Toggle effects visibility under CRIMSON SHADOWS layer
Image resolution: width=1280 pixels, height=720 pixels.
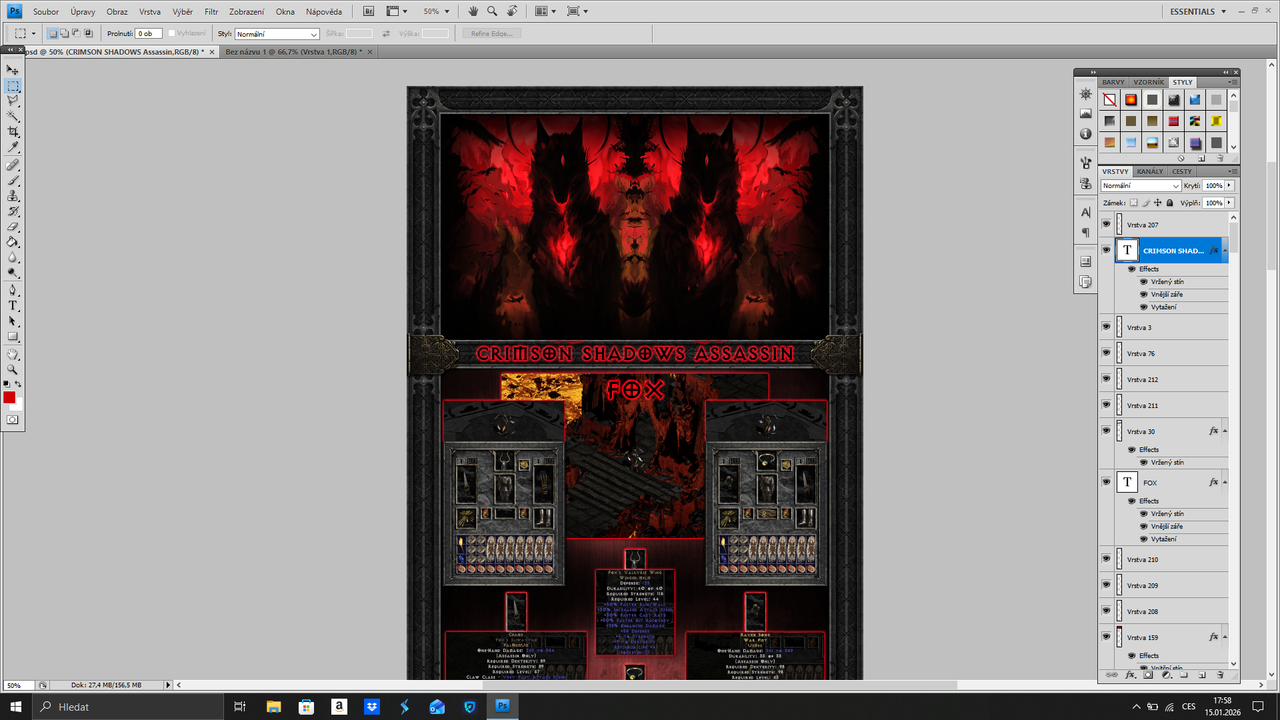pyautogui.click(x=1132, y=269)
